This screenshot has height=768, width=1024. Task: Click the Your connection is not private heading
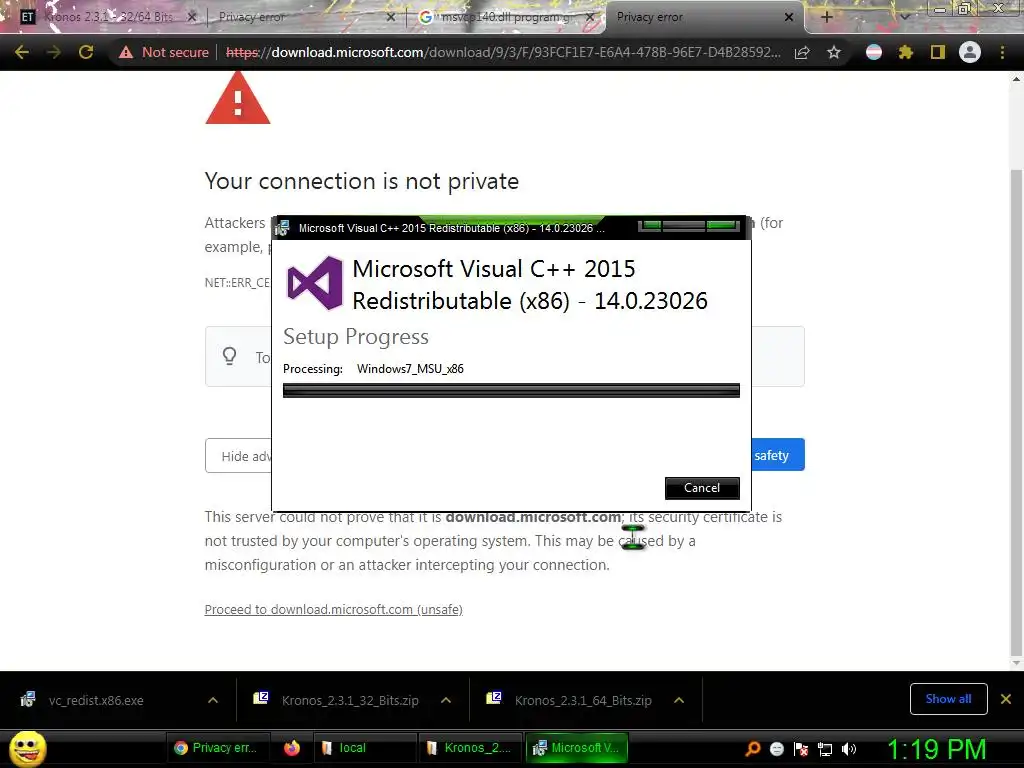362,181
